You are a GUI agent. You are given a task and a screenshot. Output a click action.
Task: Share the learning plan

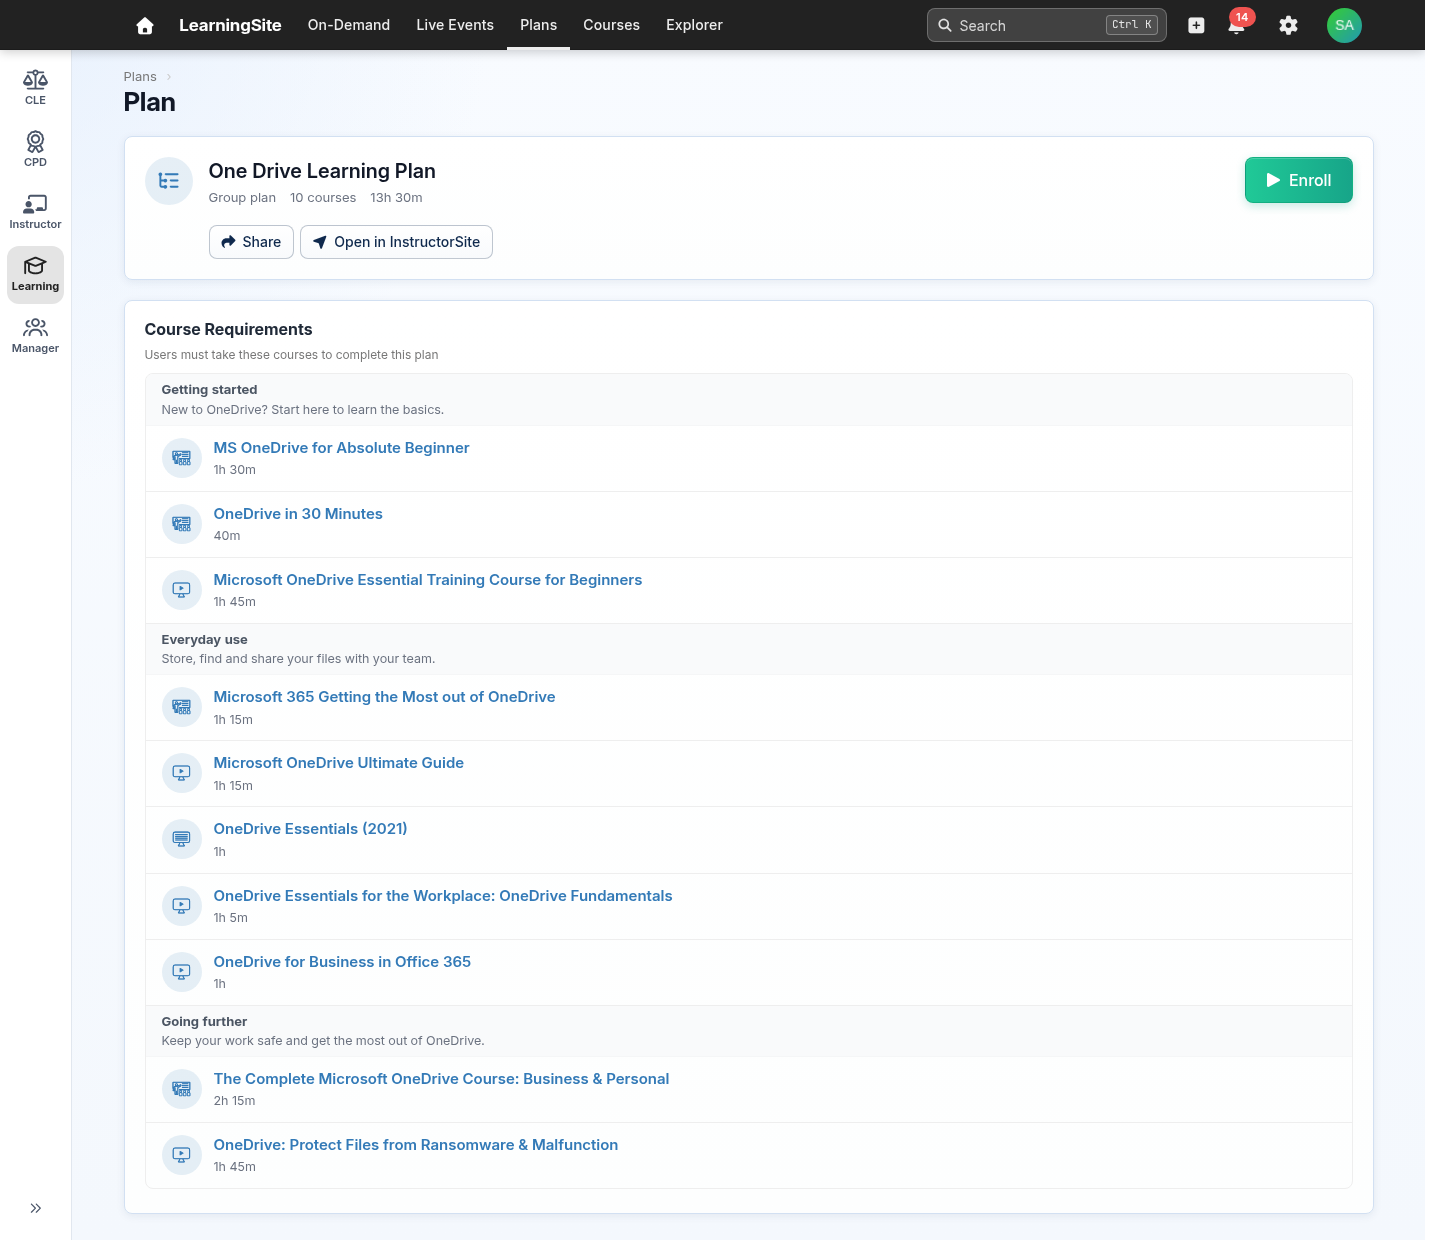point(251,242)
